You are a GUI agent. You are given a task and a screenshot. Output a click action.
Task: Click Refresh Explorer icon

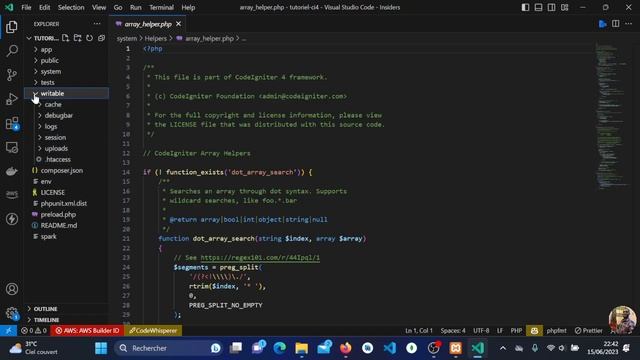click(x=89, y=38)
